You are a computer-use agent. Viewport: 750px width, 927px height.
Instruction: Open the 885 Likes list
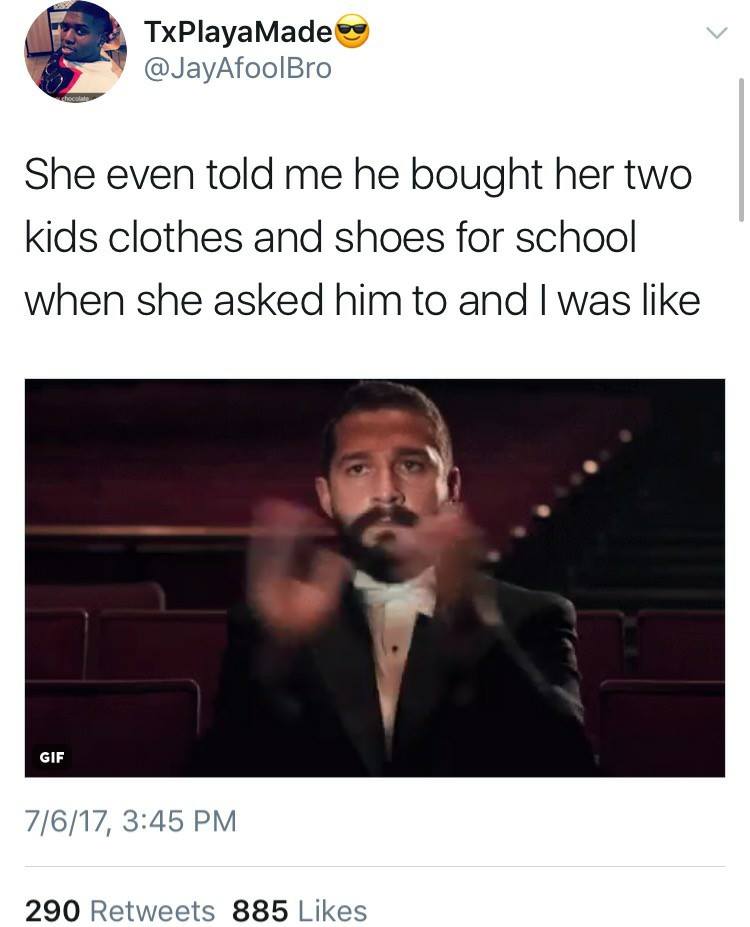[x=300, y=909]
